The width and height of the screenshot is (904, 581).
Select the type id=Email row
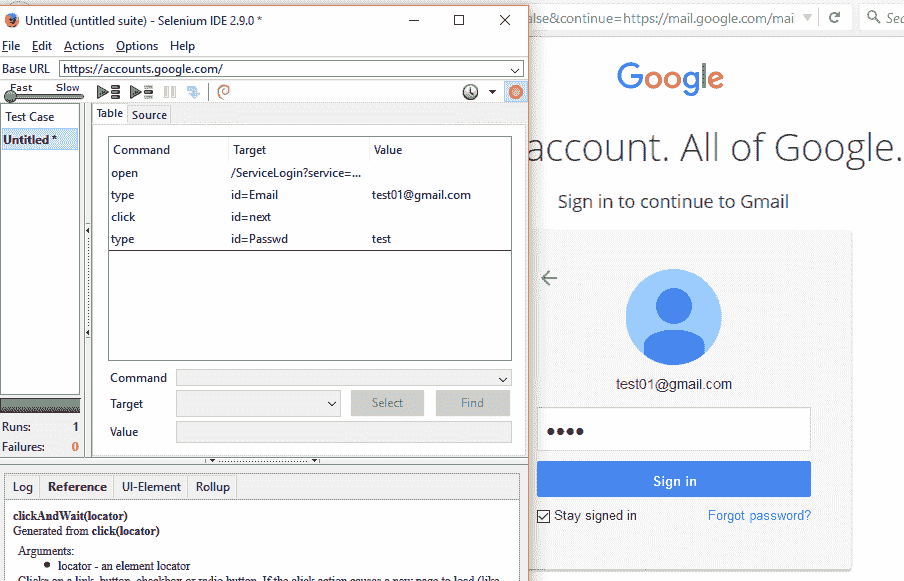[x=310, y=195]
